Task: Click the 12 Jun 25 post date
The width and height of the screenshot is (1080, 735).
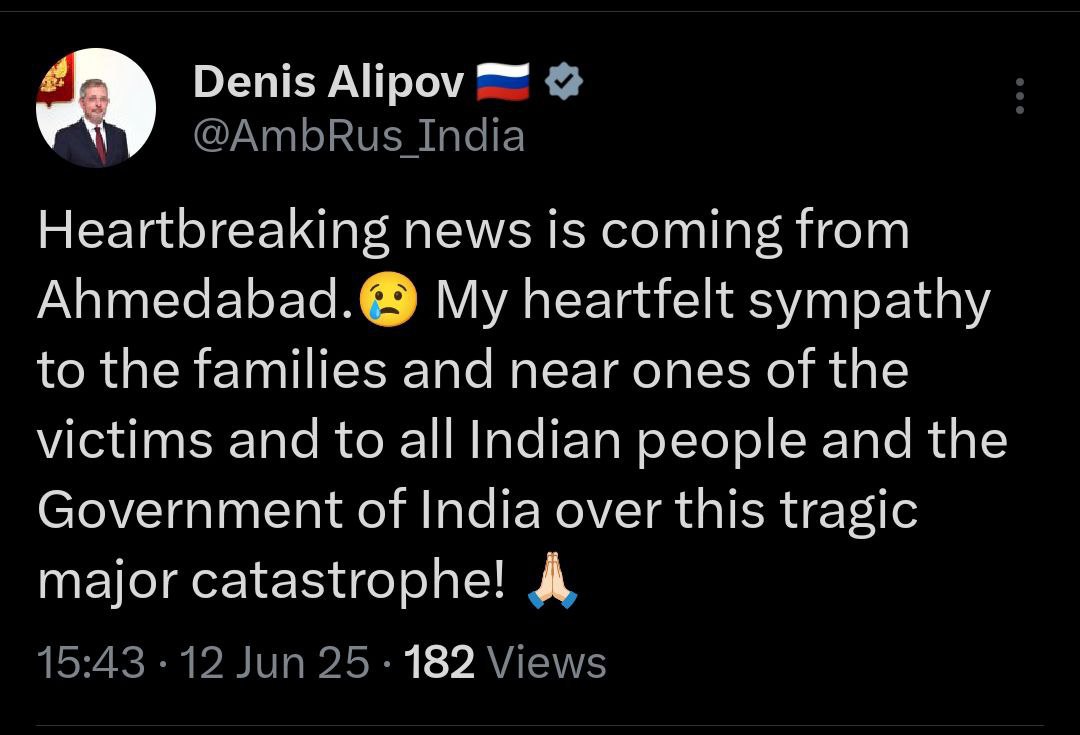Action: (275, 662)
